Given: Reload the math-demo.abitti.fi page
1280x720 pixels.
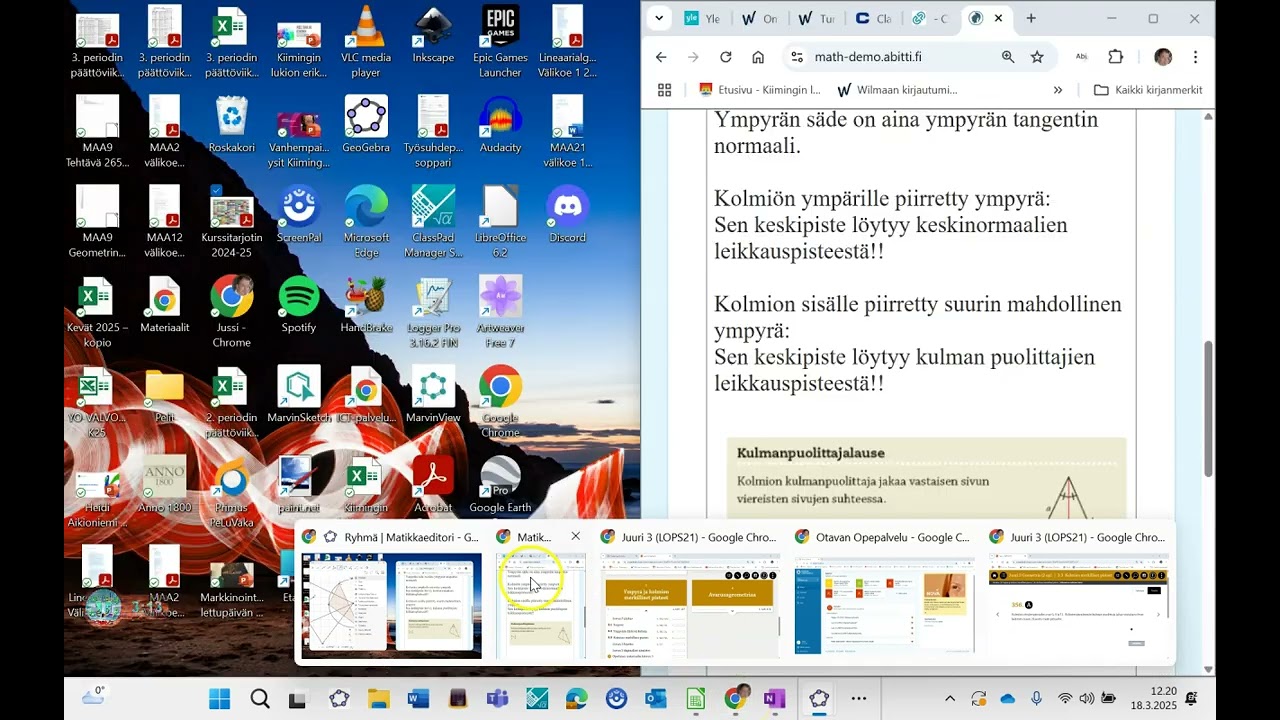Looking at the screenshot, I should pos(726,57).
